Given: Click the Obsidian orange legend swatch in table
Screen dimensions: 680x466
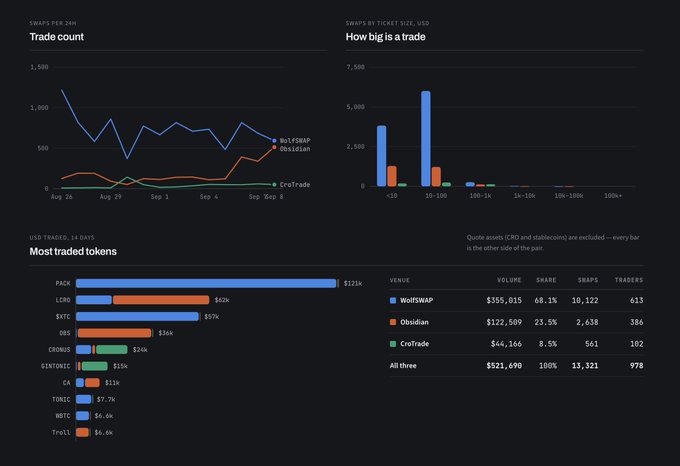Looking at the screenshot, I should click(393, 322).
